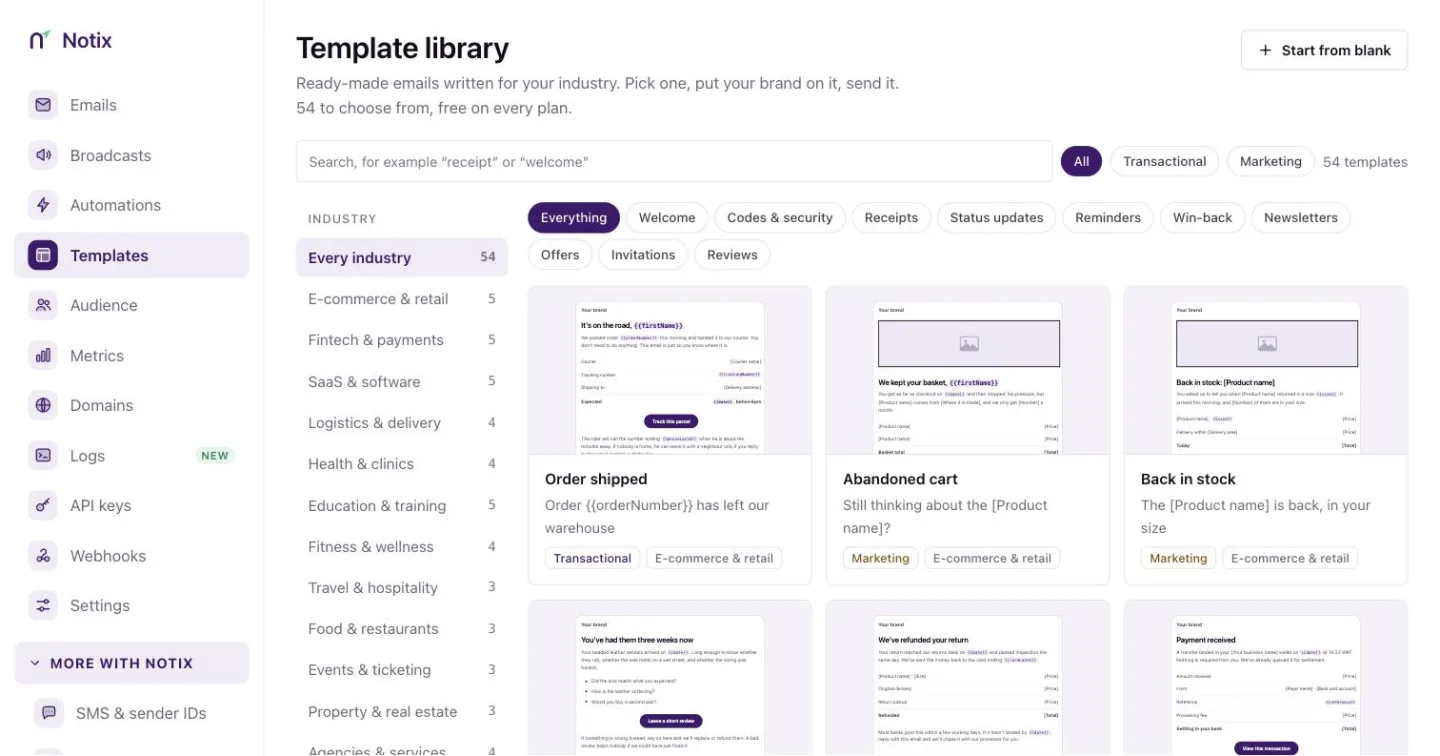Filter by the Welcome category
This screenshot has width=1440, height=756.
pyautogui.click(x=667, y=217)
